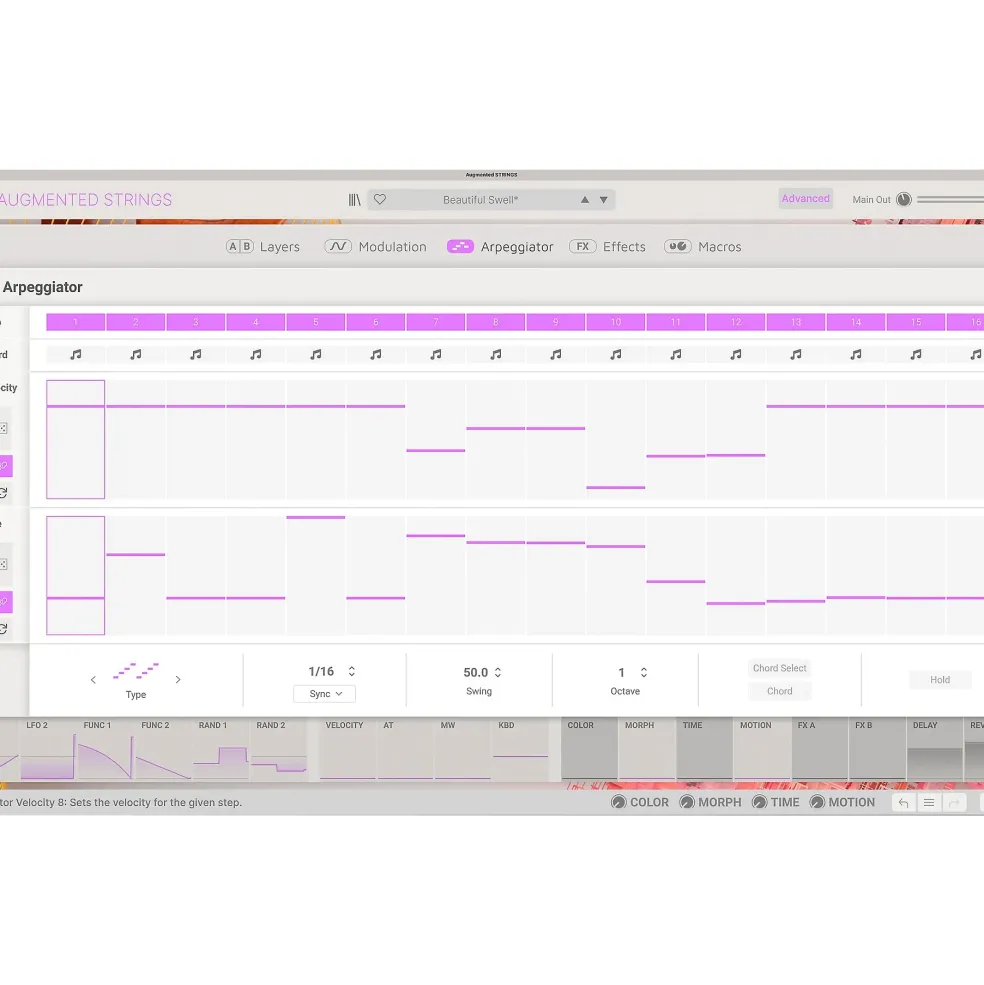The width and height of the screenshot is (984, 985).
Task: Select the Arpeggiator tab
Action: tap(500, 247)
